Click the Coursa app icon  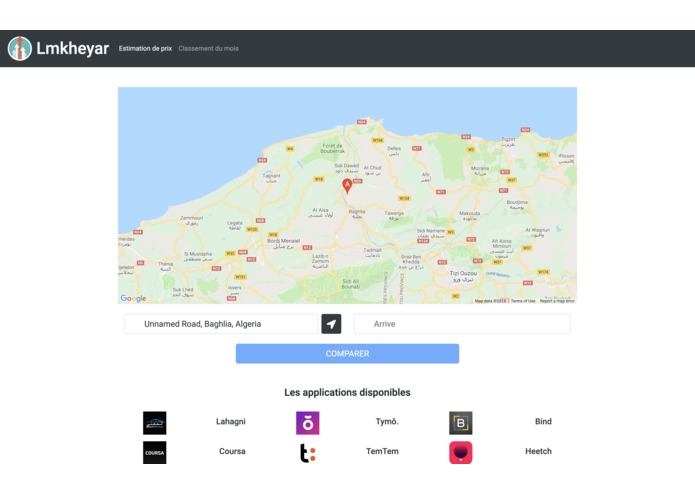tap(155, 452)
